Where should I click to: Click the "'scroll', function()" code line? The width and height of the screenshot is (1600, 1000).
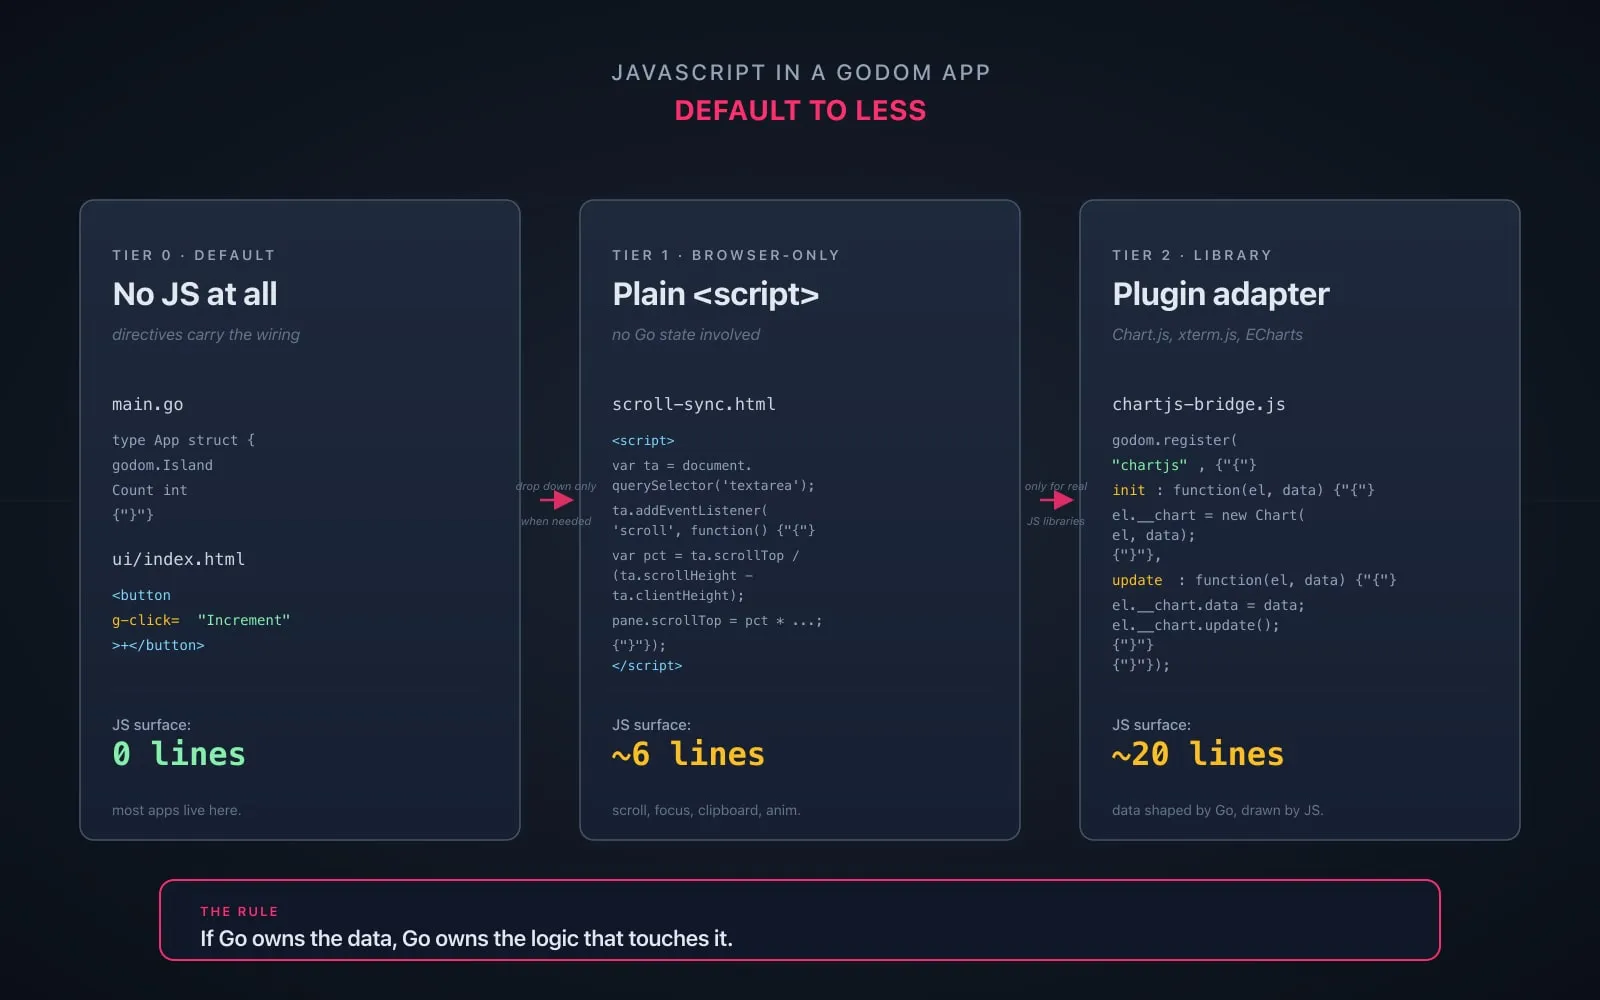(x=713, y=530)
